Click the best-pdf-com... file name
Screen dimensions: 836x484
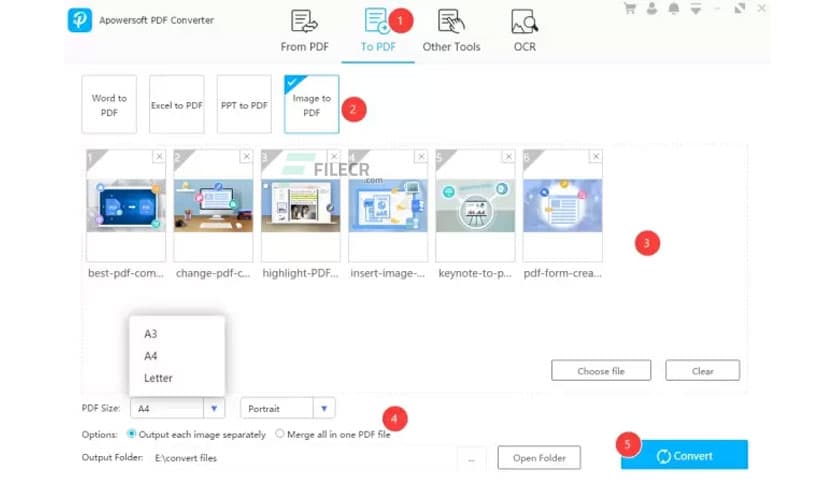(x=126, y=273)
